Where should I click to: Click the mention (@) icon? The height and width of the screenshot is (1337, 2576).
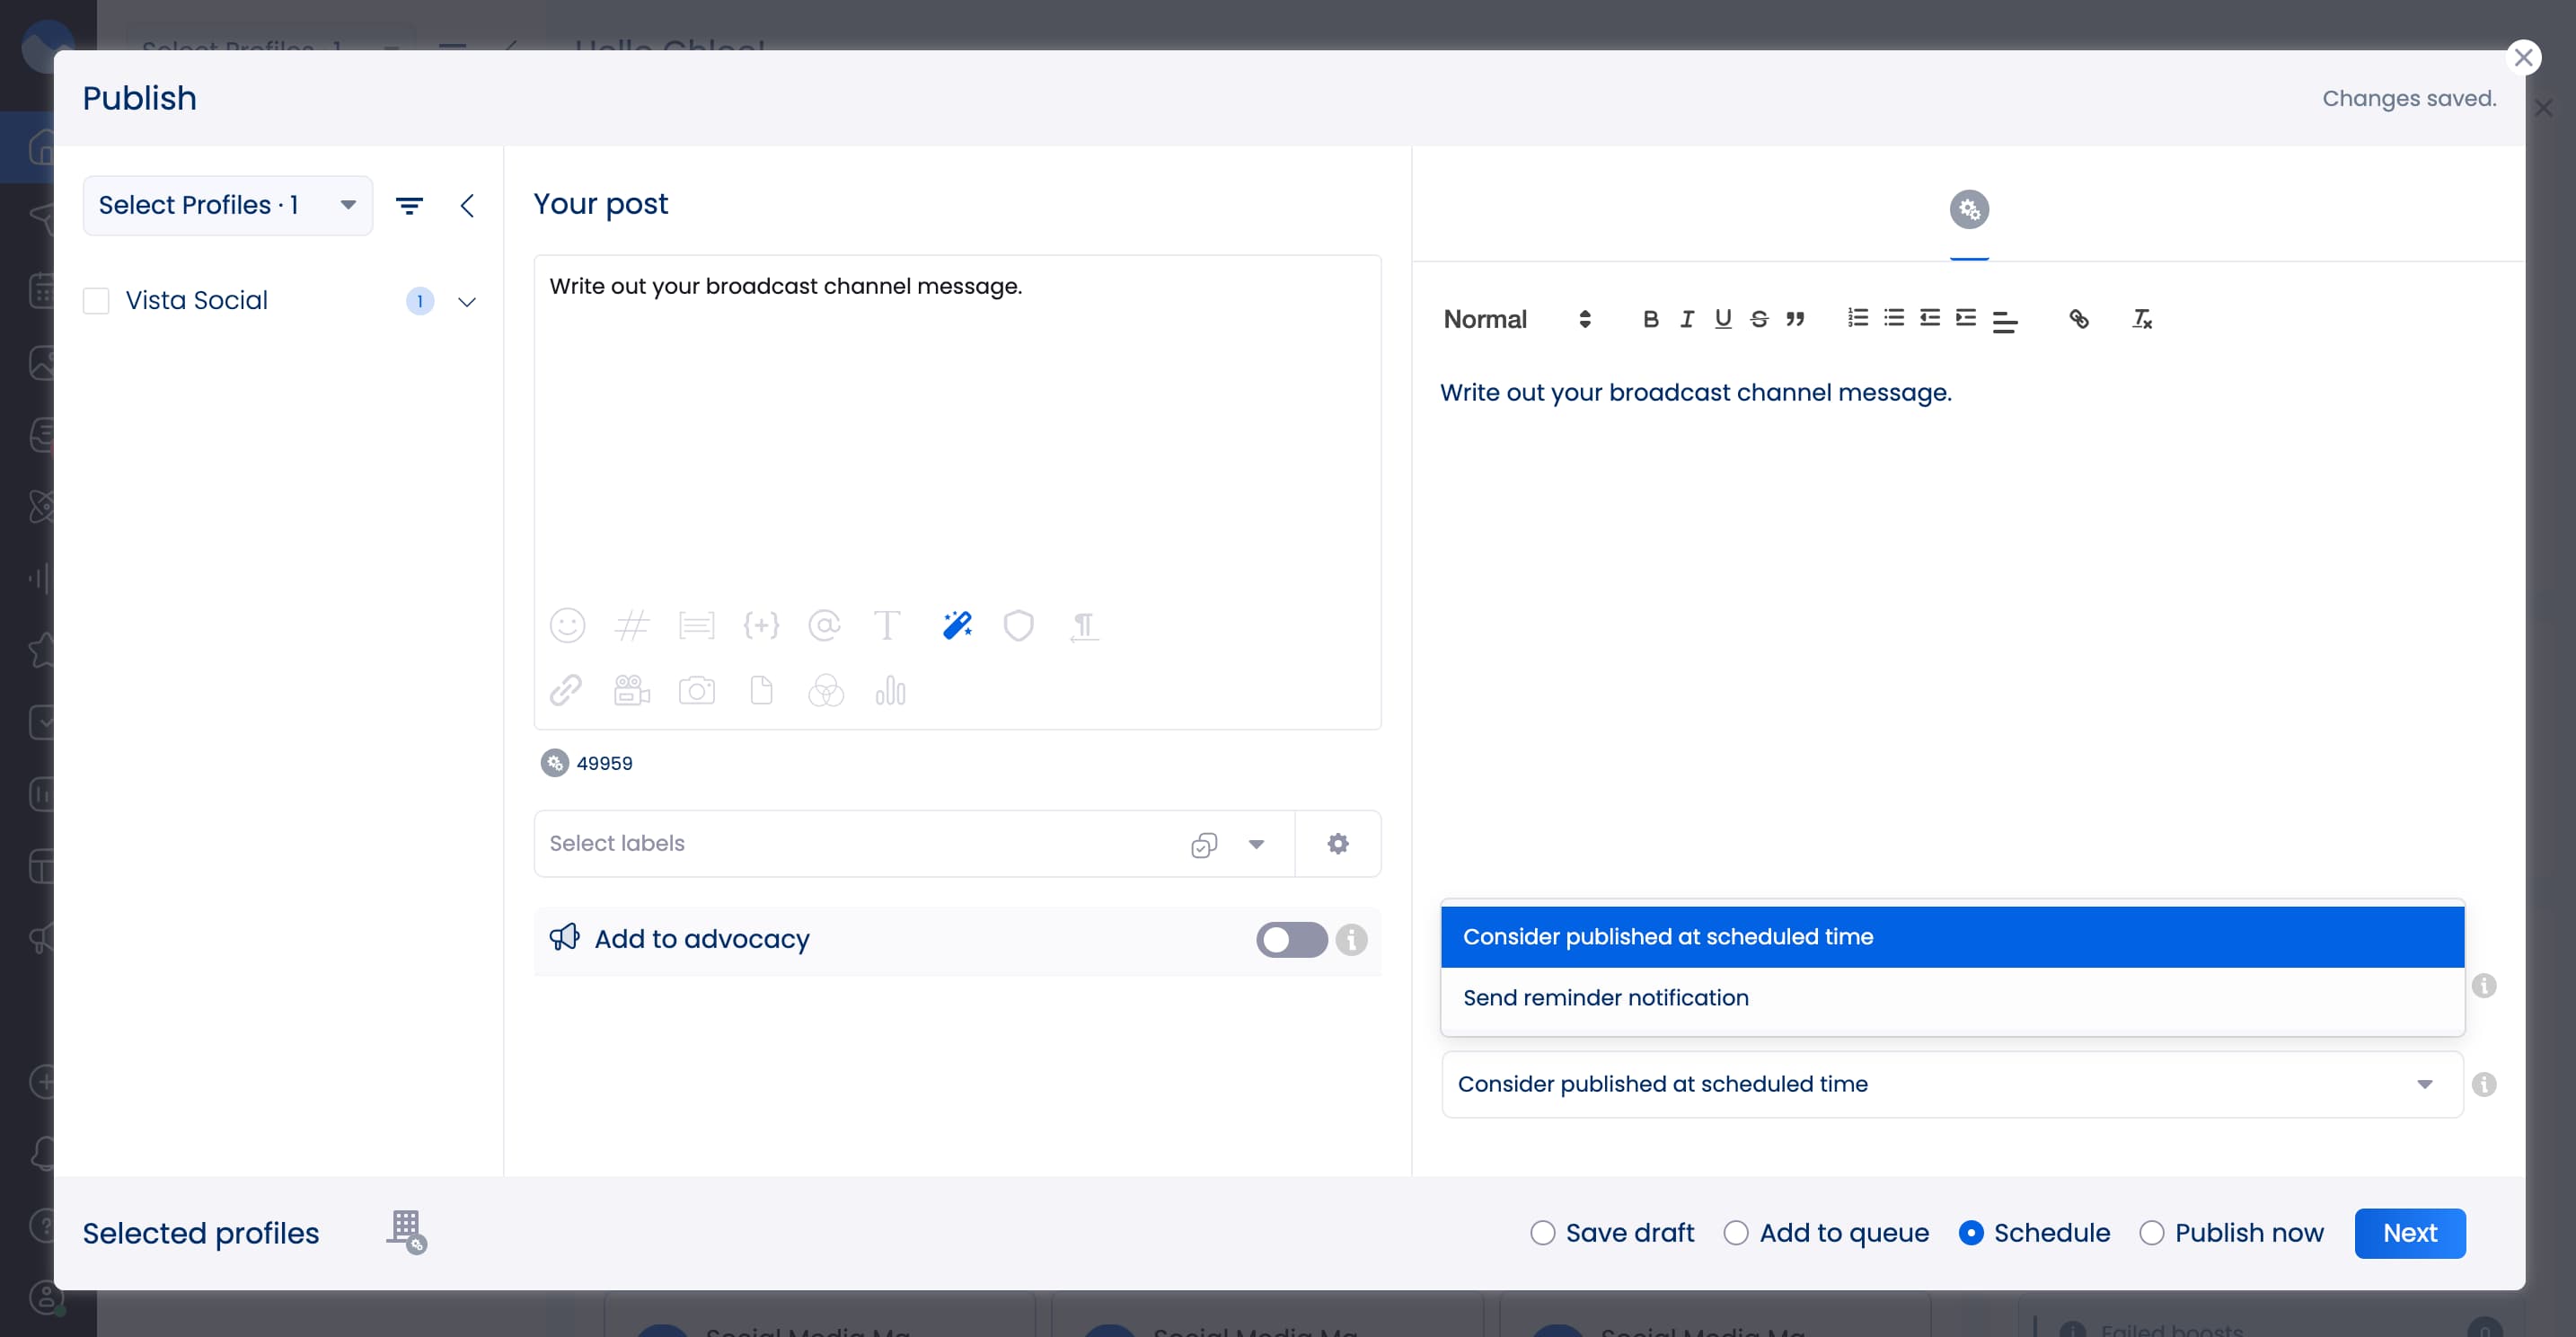point(824,625)
